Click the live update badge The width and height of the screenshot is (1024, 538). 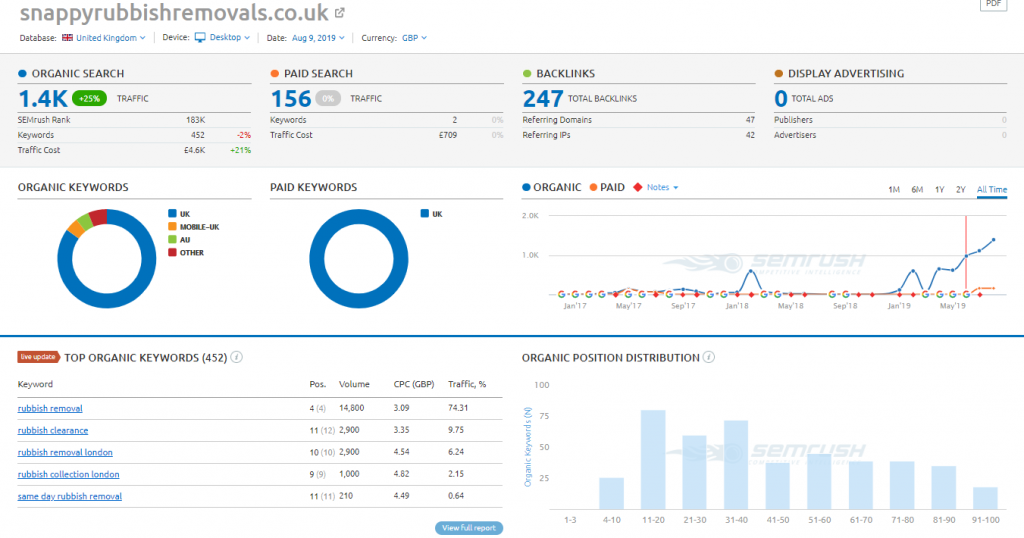pyautogui.click(x=39, y=357)
